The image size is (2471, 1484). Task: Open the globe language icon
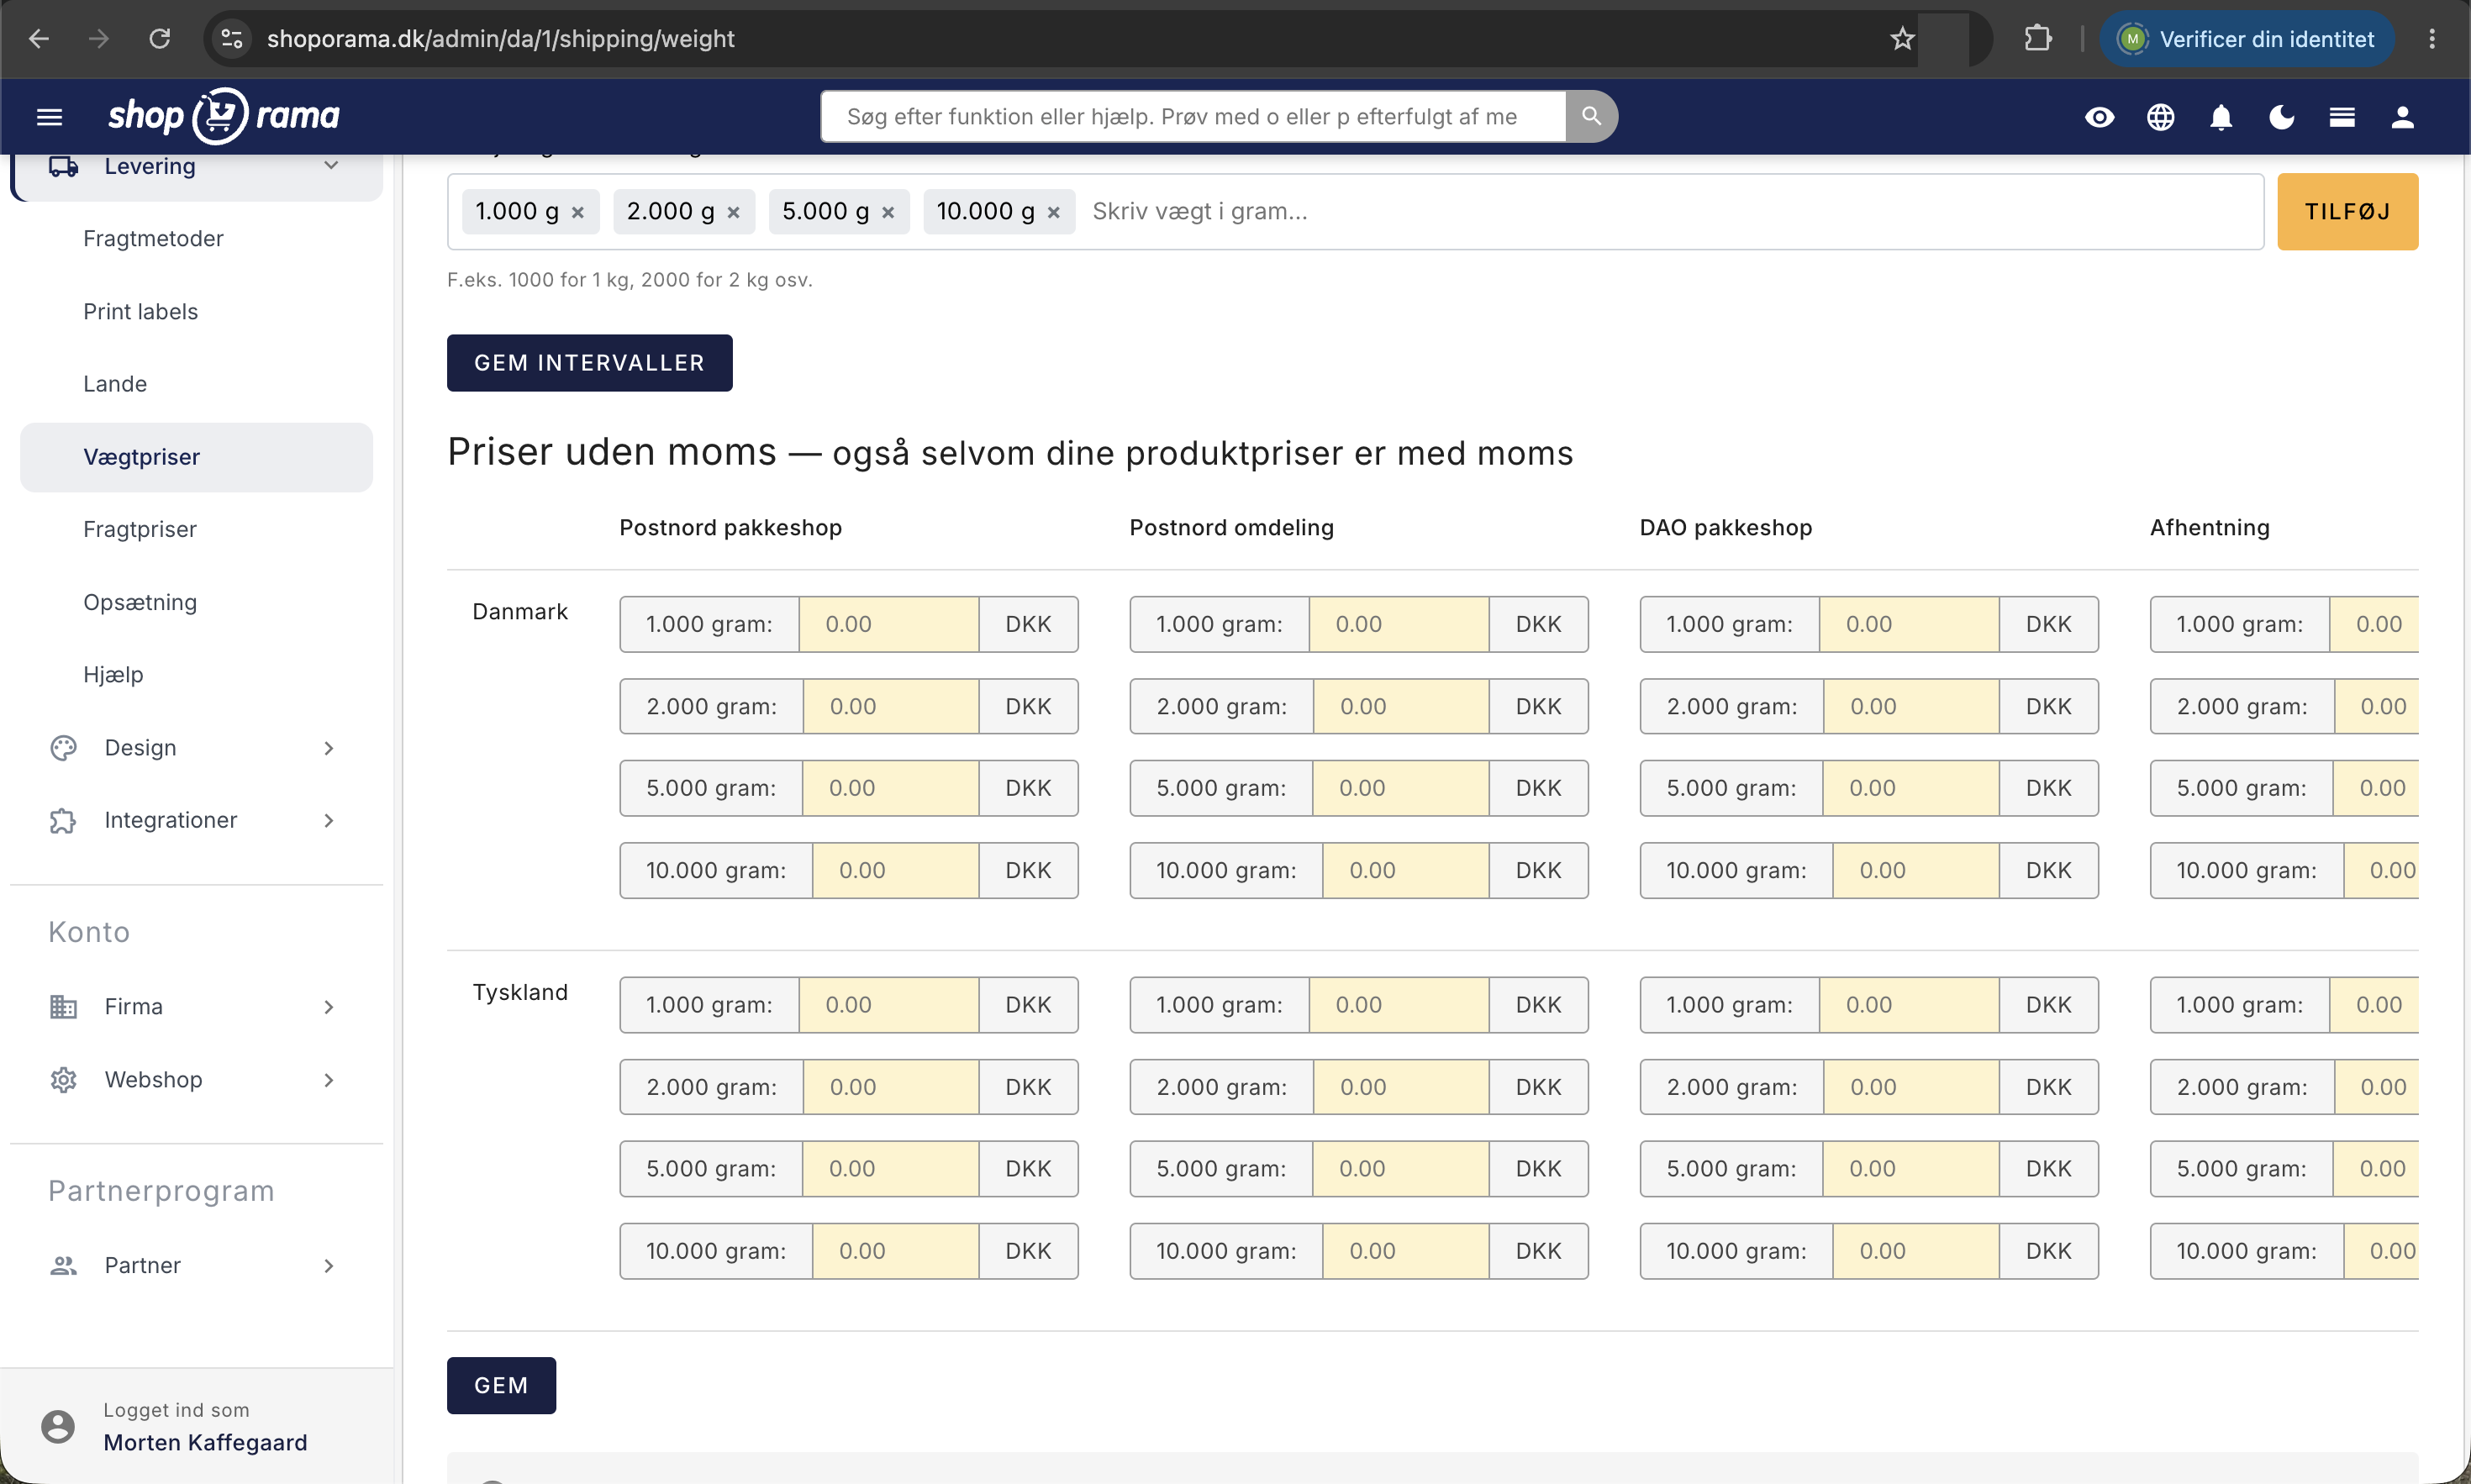pyautogui.click(x=2160, y=117)
